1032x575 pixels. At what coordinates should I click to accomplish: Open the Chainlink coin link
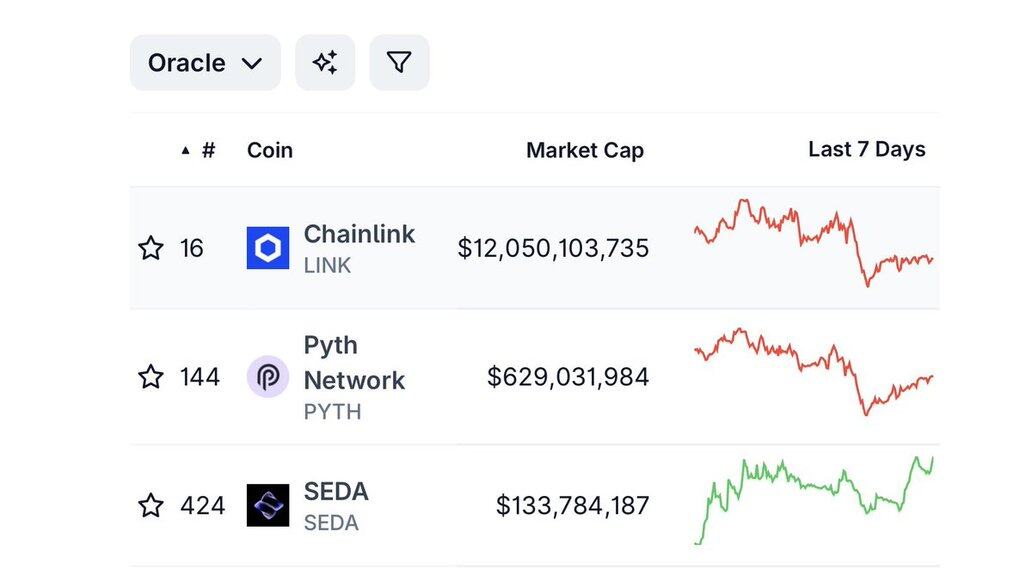359,235
